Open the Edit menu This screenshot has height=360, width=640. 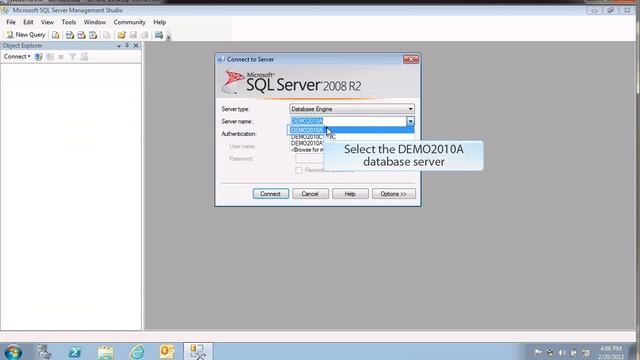tap(28, 22)
